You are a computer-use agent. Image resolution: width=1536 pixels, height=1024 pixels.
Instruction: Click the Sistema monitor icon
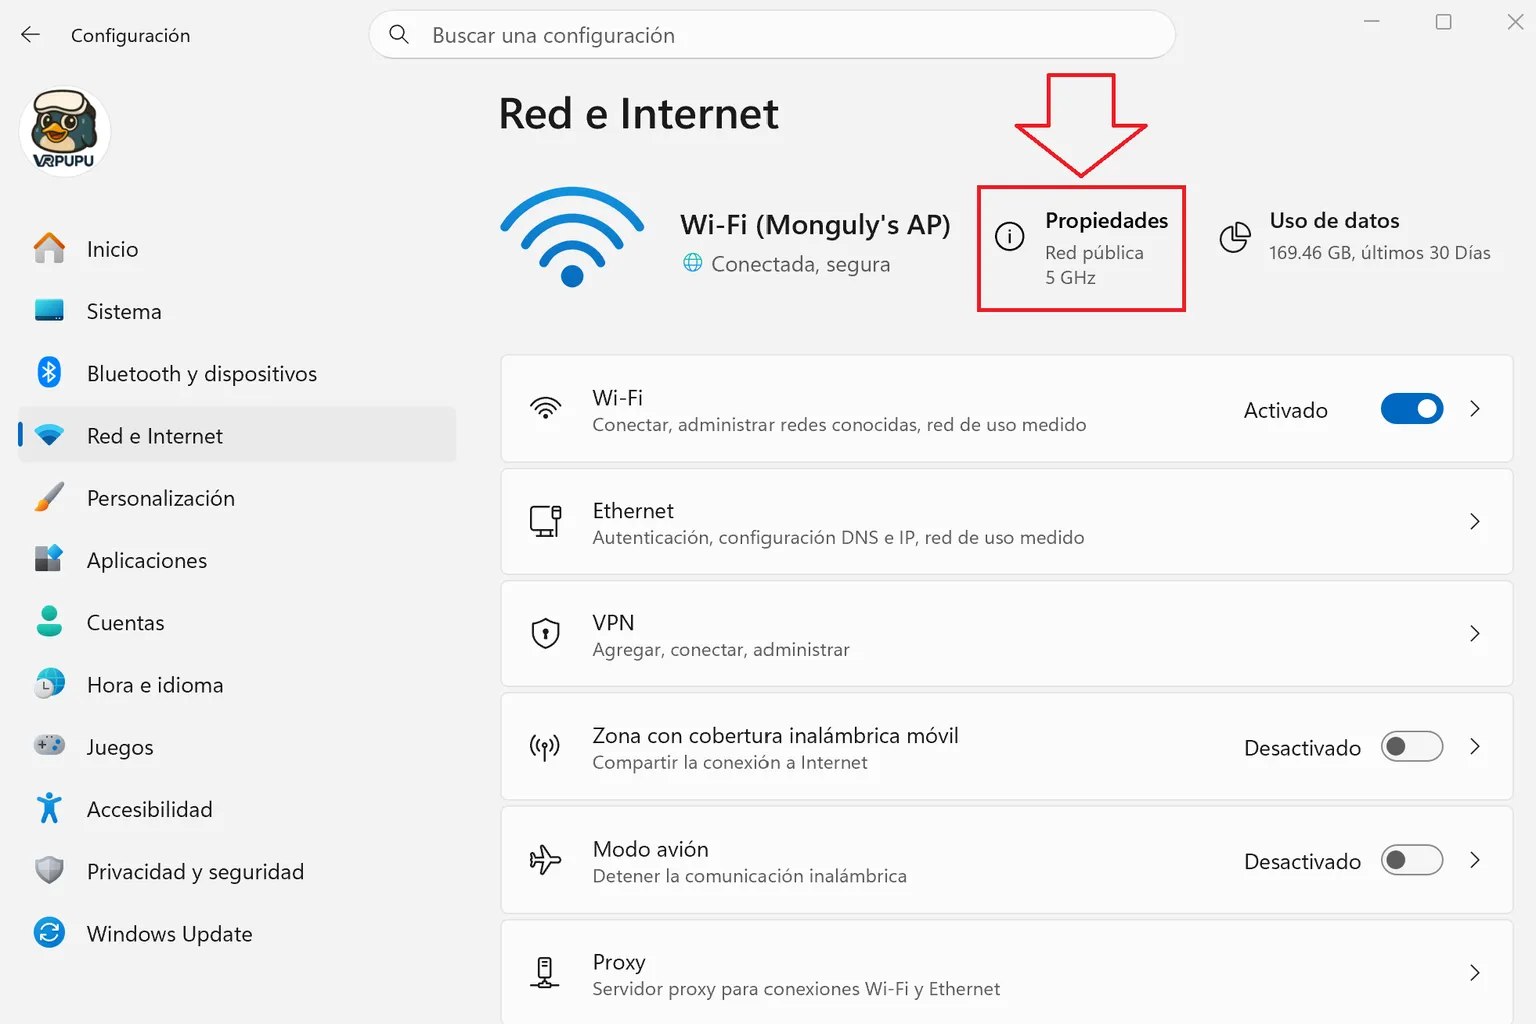coord(49,311)
